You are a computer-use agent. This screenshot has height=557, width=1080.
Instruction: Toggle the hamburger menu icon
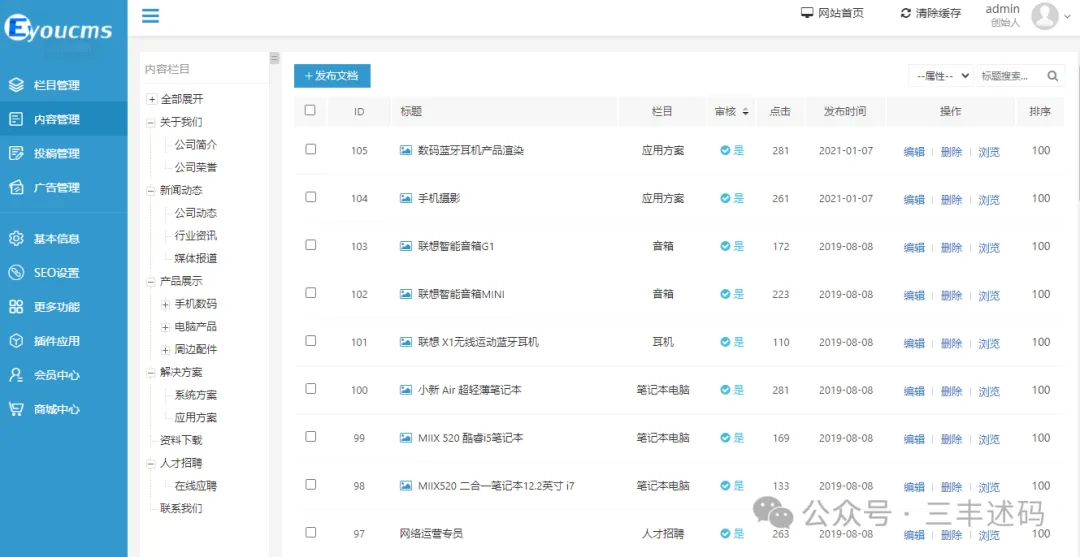coord(150,15)
